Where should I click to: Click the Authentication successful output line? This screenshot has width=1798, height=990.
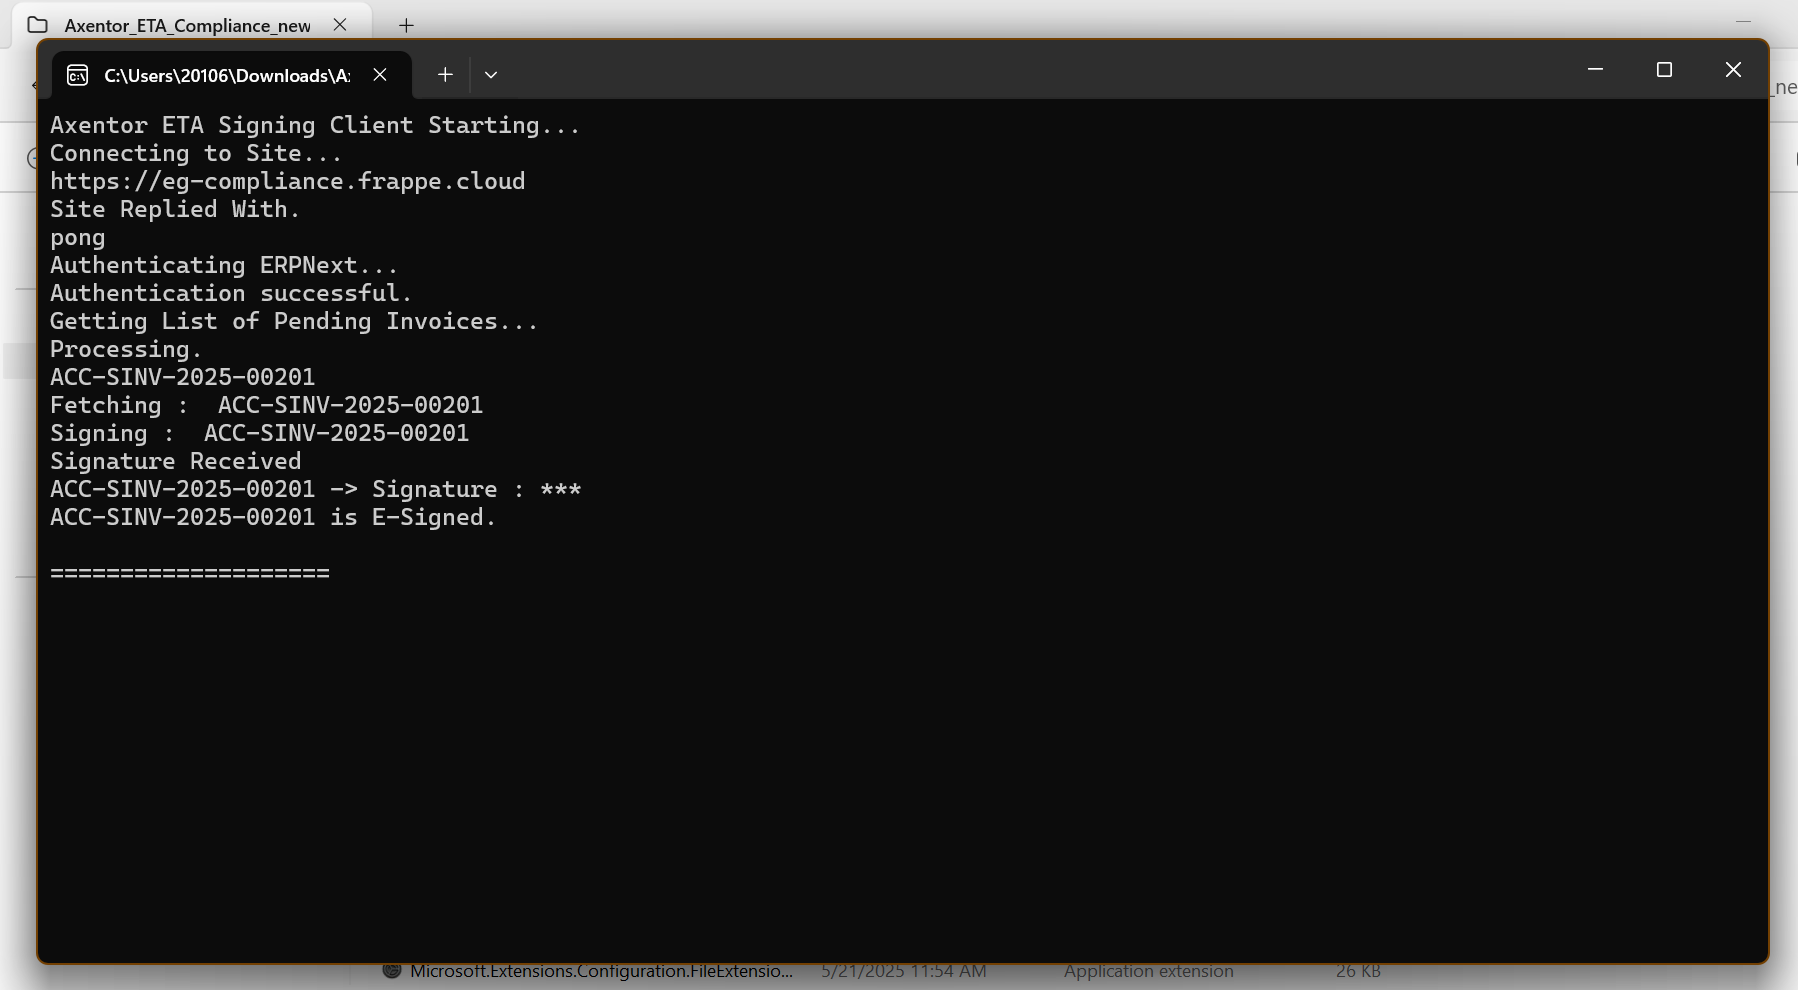pyautogui.click(x=231, y=293)
